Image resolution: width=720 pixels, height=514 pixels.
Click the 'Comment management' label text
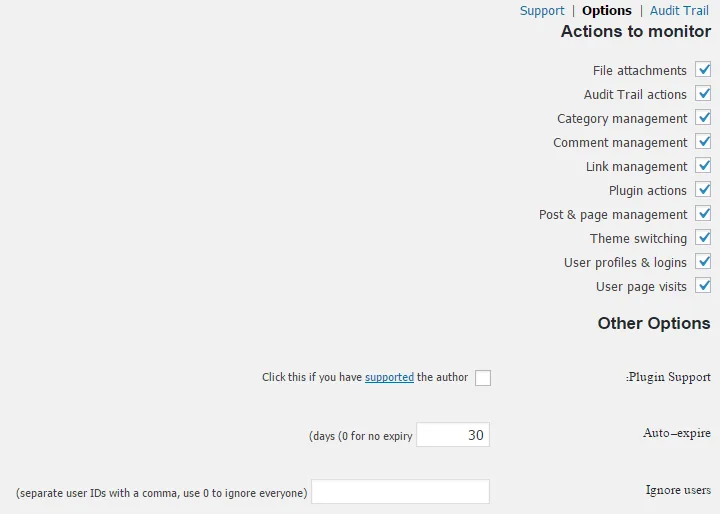[620, 142]
